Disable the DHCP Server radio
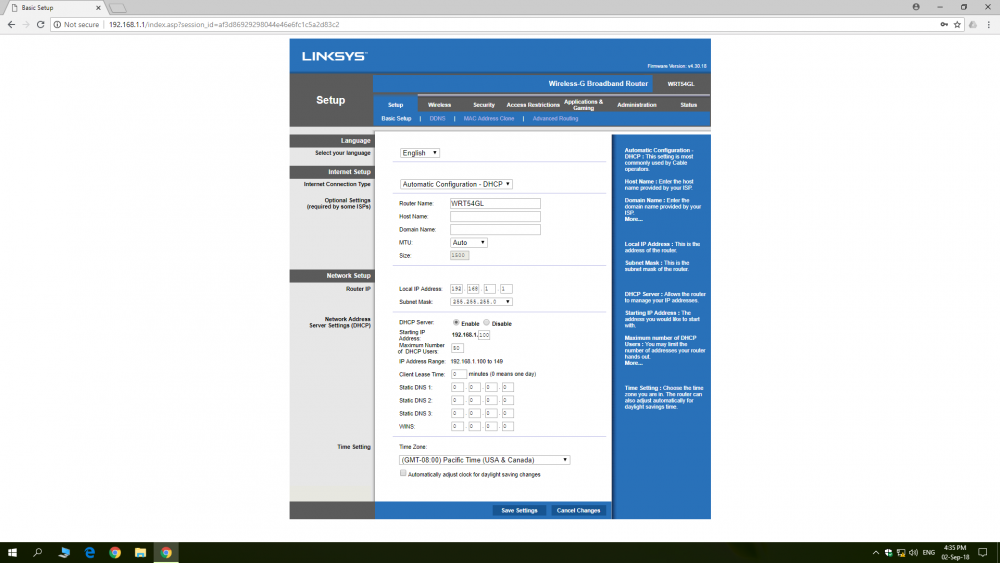Image resolution: width=1000 pixels, height=563 pixels. coord(487,323)
